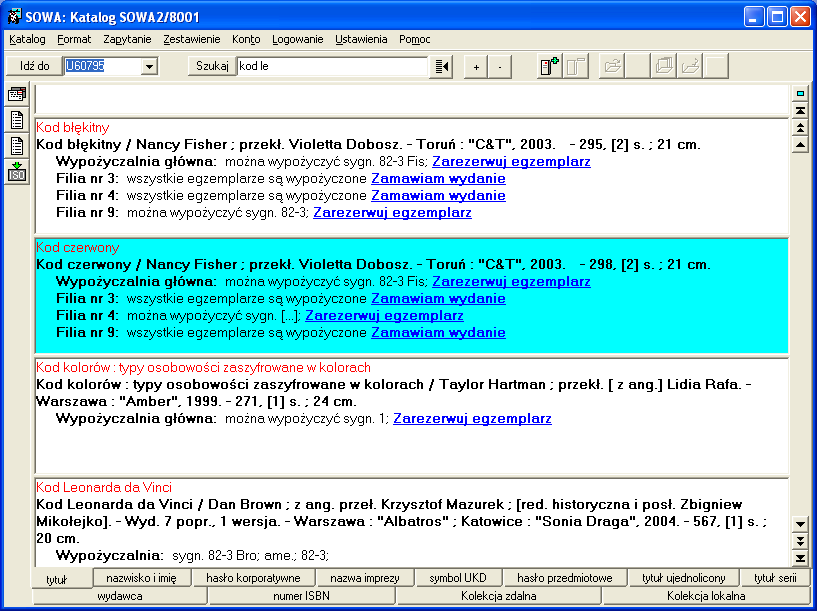Viewport: 817px width, 611px height.
Task: Order Kod błękitny edition at Filia nr 4
Action: [x=438, y=196]
